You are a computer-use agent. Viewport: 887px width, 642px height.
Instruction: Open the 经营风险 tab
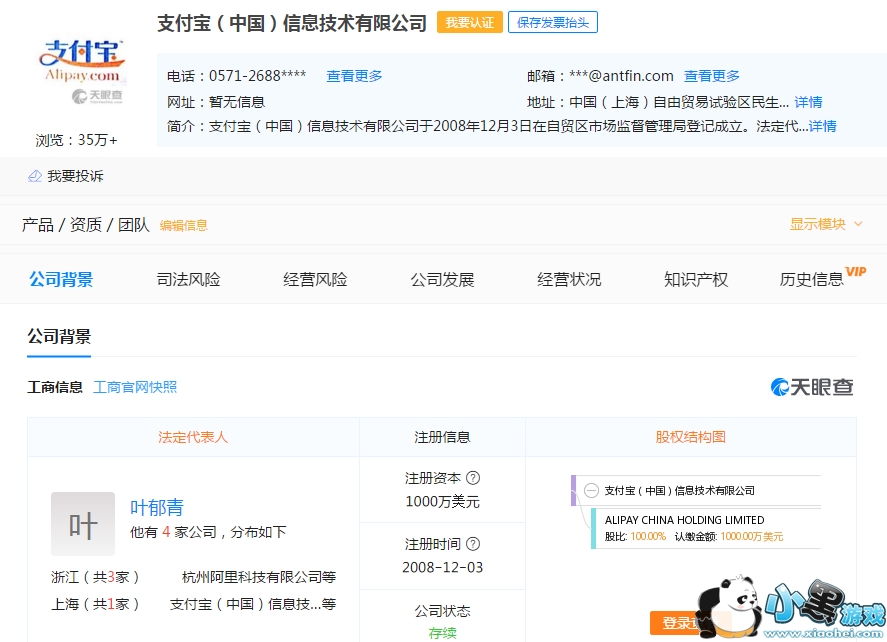point(315,279)
